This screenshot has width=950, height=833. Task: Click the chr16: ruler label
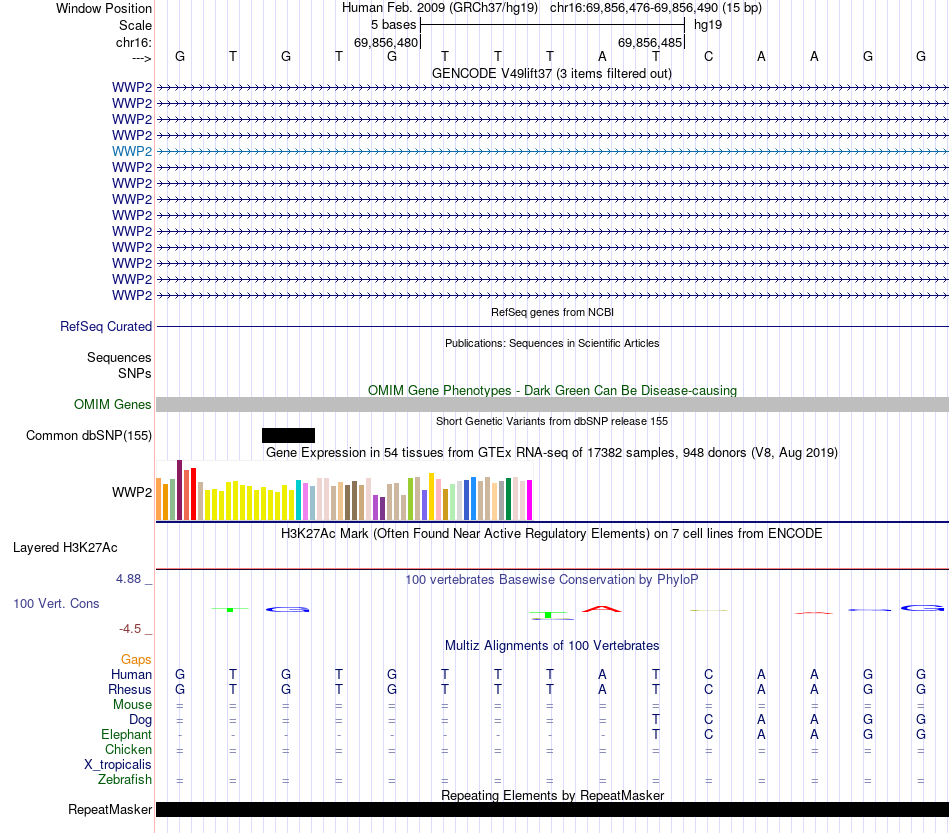(133, 42)
